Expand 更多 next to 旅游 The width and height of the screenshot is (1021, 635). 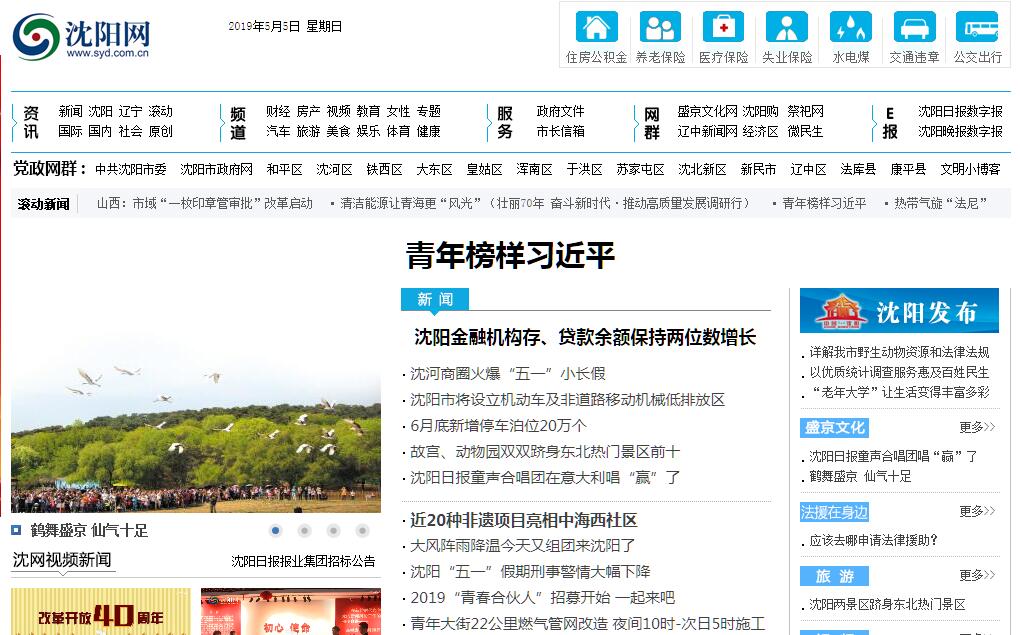point(977,575)
